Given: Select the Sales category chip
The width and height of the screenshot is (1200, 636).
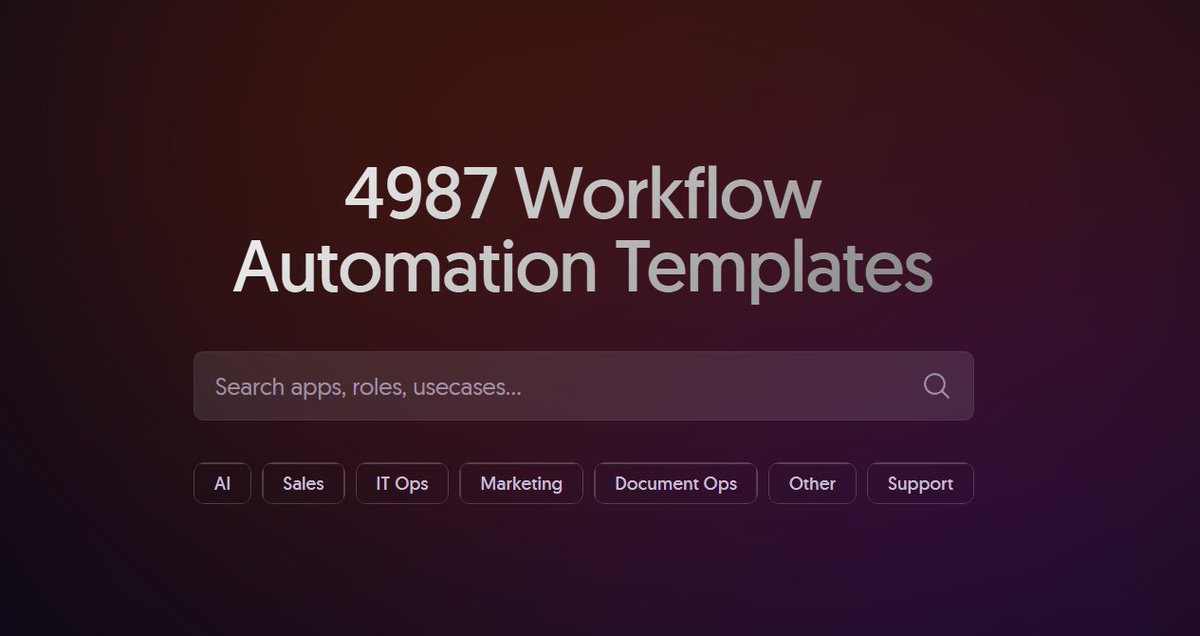Looking at the screenshot, I should tap(303, 484).
